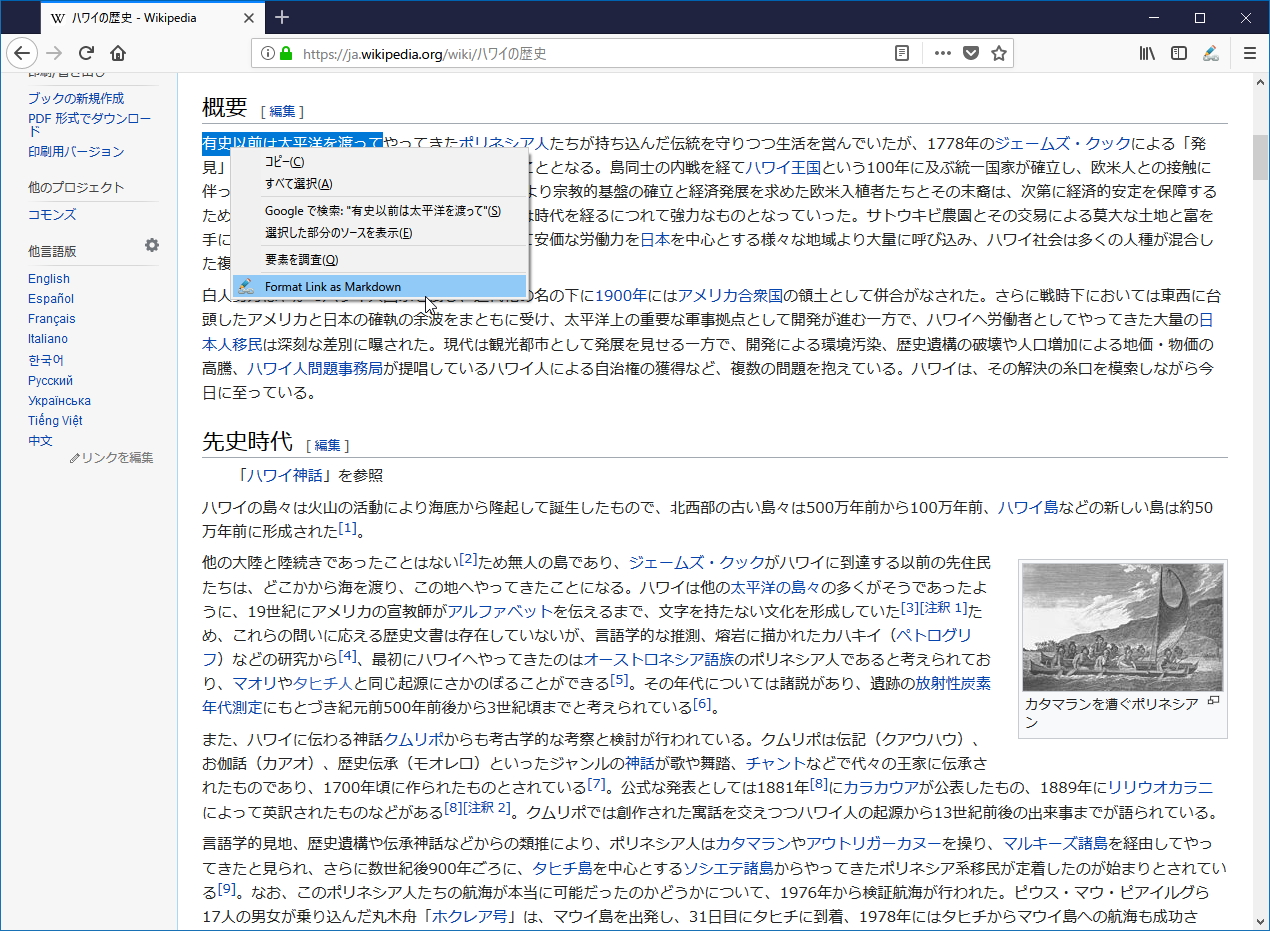Bookmark this page with the star
Image resolution: width=1270 pixels, height=931 pixels.
(x=997, y=53)
